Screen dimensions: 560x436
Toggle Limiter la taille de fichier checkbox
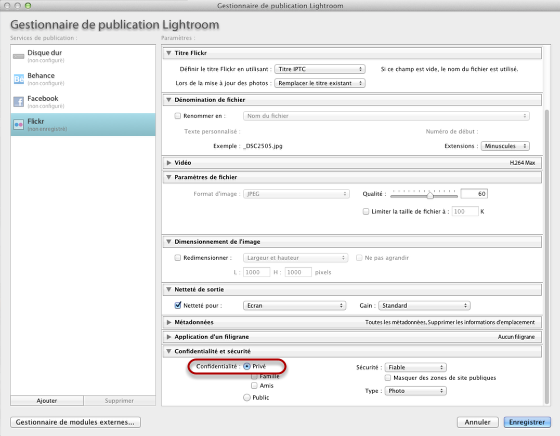point(366,211)
